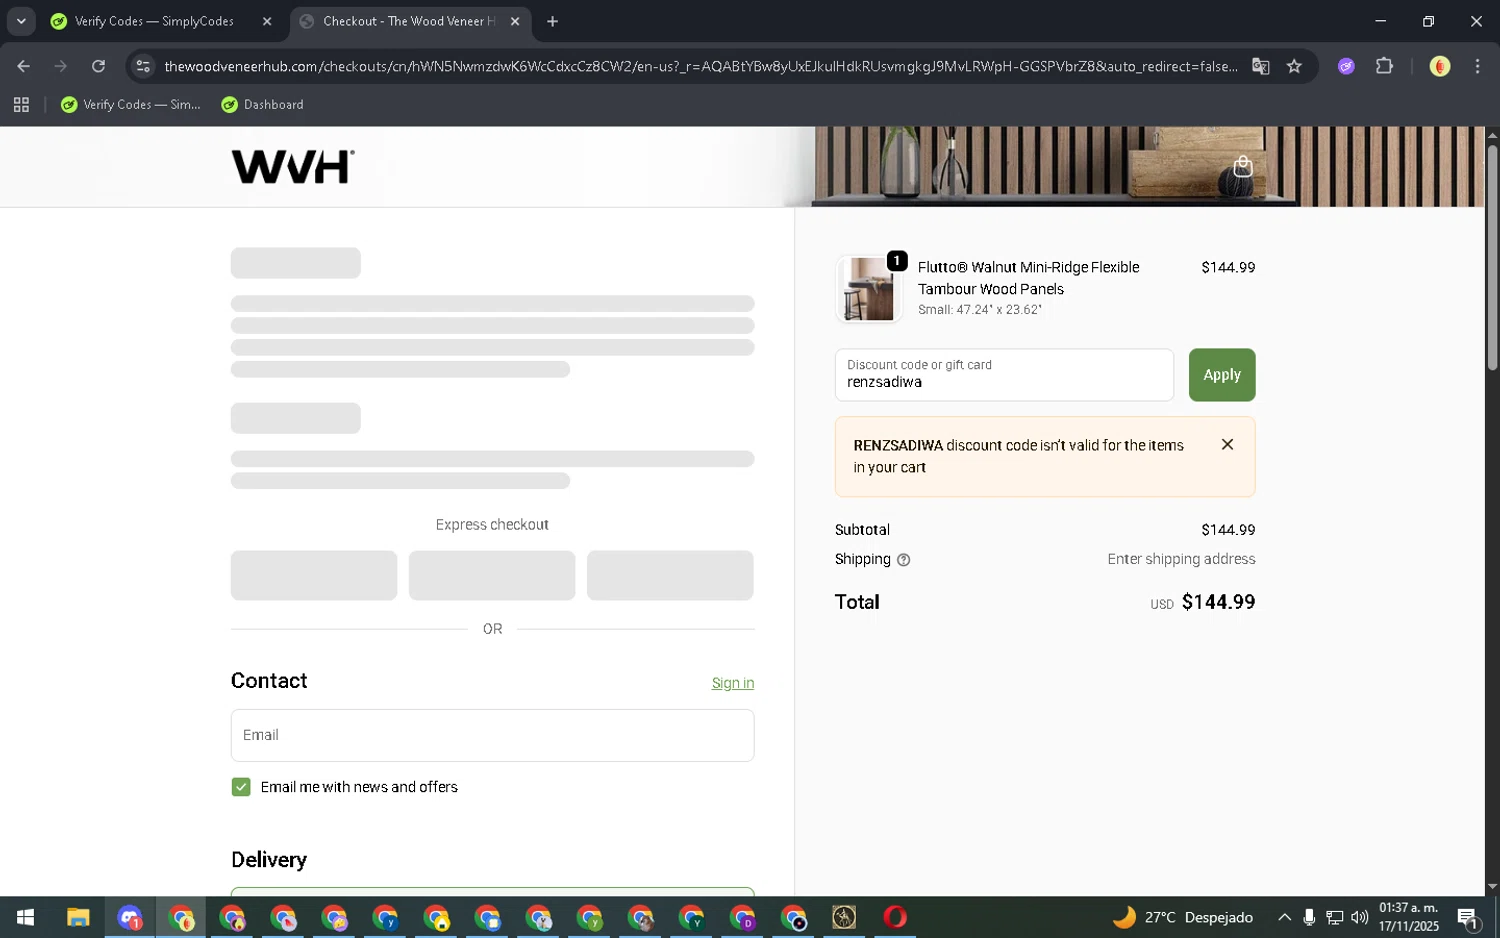This screenshot has height=938, width=1500.
Task: Click the 'Small: 47.24" x 23.62"' variant text
Action: click(x=980, y=310)
